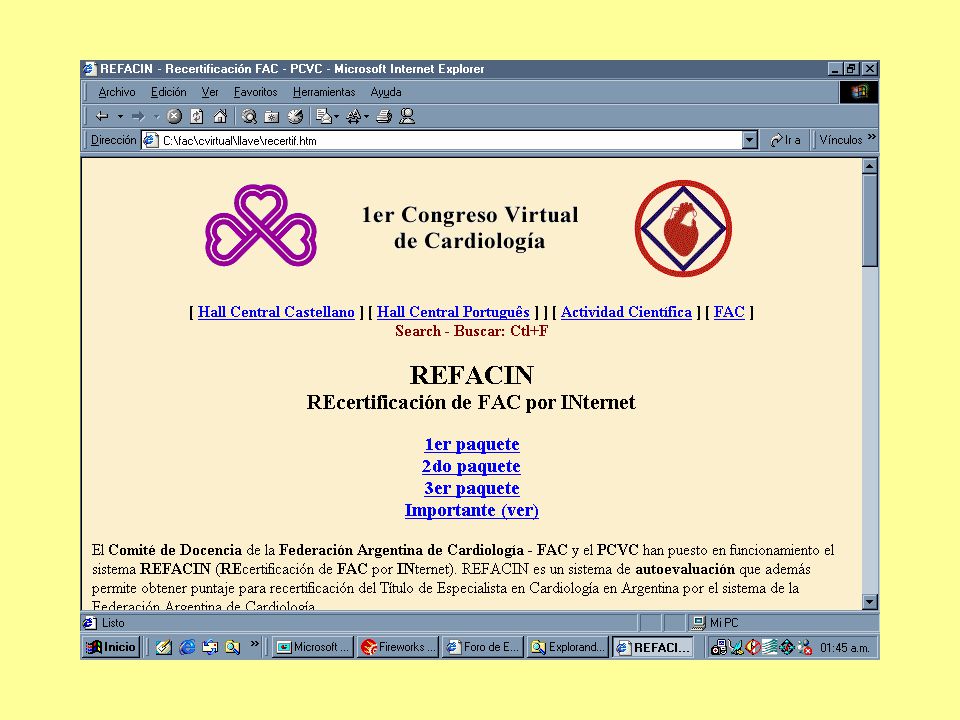Expand the quick launch overflow chevron

coord(255,643)
